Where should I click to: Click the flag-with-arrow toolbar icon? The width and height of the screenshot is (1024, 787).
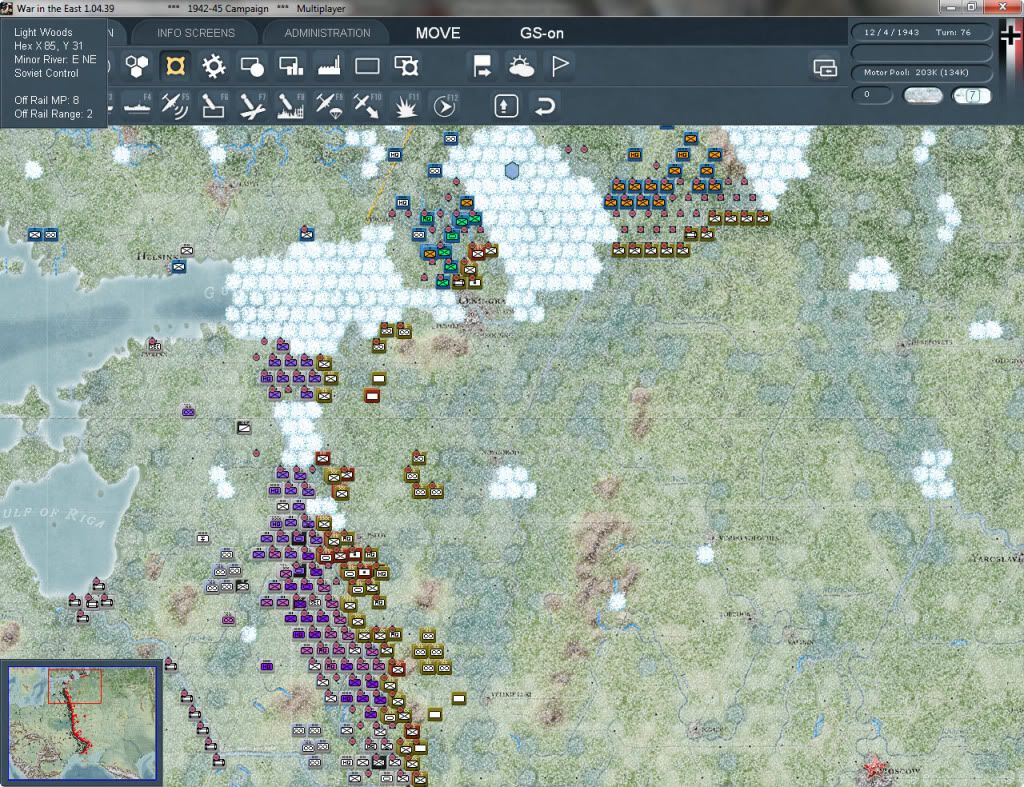pos(482,66)
